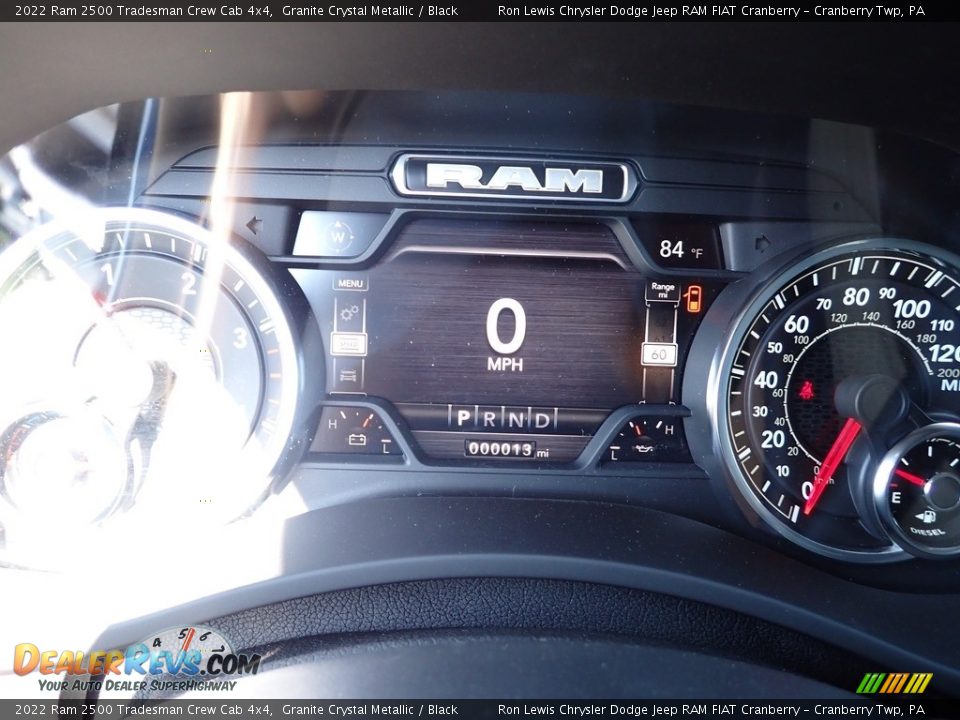The height and width of the screenshot is (720, 960).
Task: Select the highlighted Speed menu item
Action: coord(348,344)
